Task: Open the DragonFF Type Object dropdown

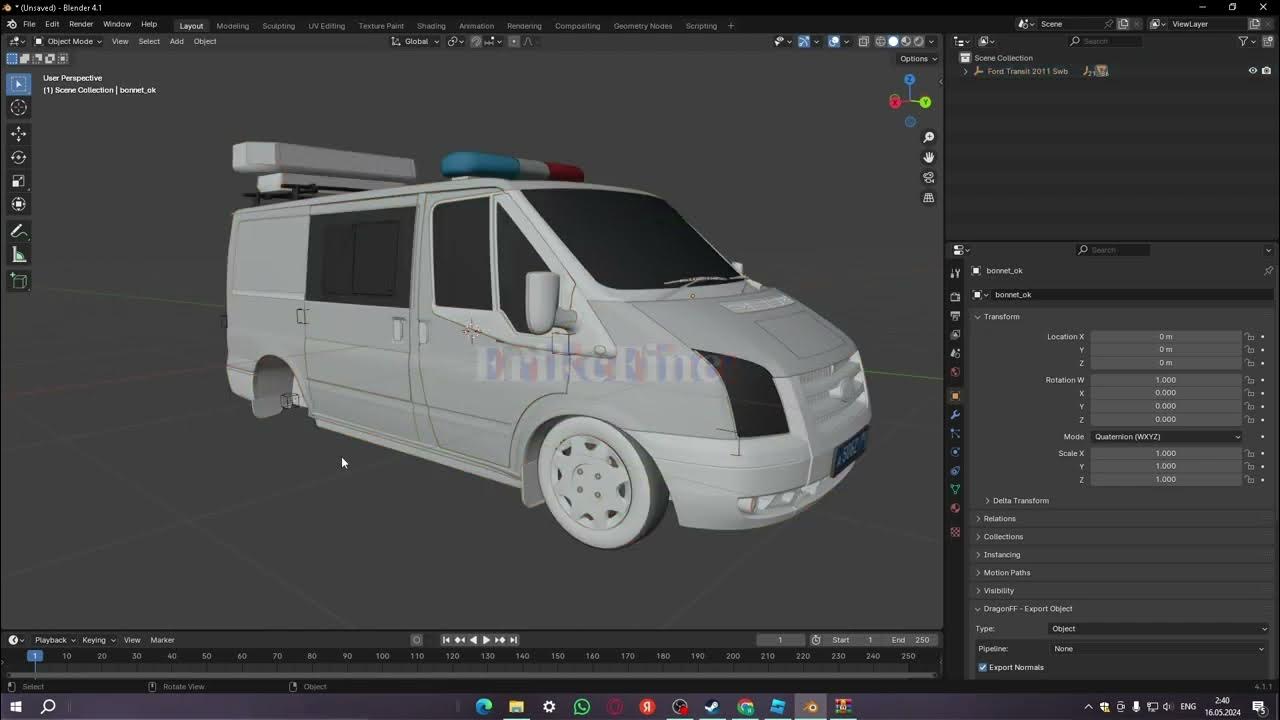Action: pos(1158,629)
